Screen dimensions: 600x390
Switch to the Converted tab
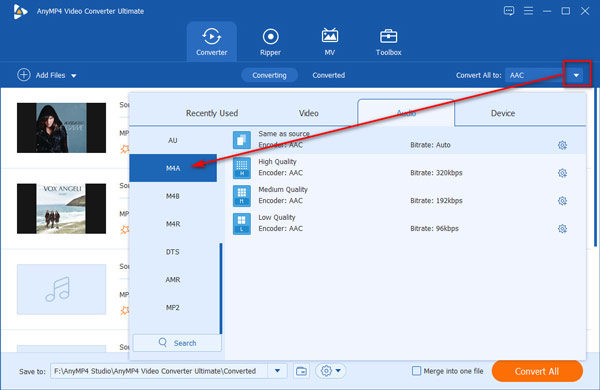point(329,75)
